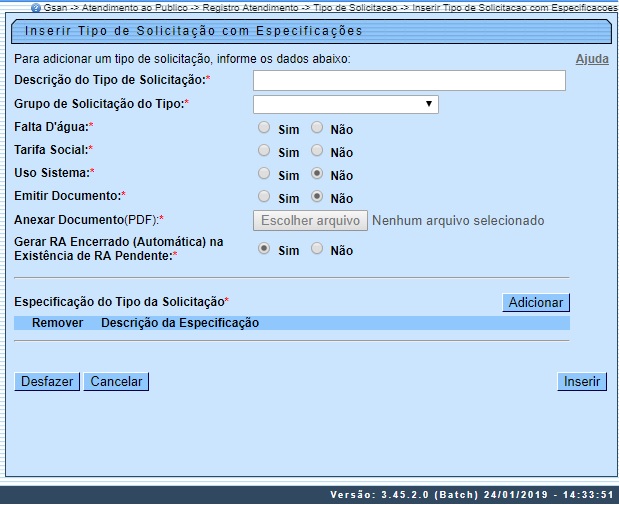This screenshot has width=619, height=505.
Task: Choose Sim for Tarifa Social
Action: point(264,151)
